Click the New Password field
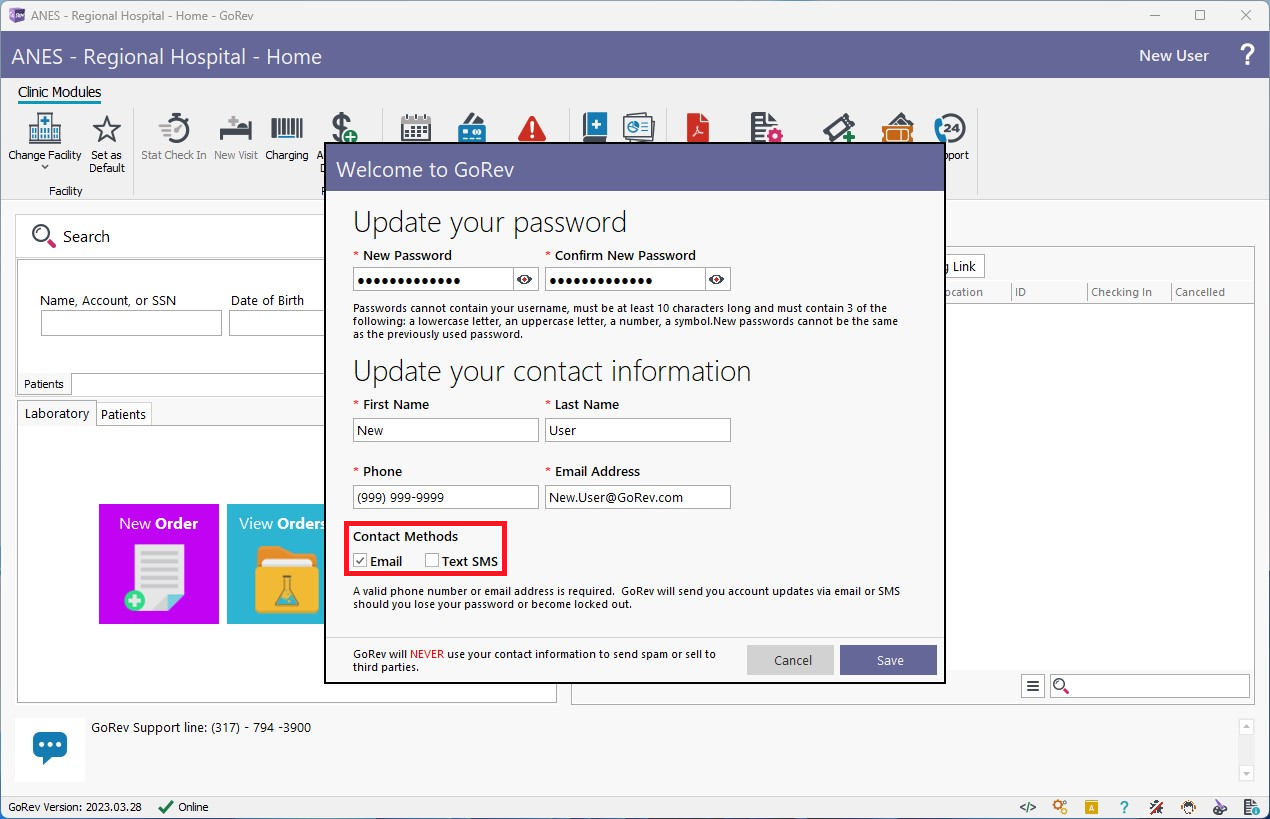The height and width of the screenshot is (819, 1270). [x=434, y=279]
